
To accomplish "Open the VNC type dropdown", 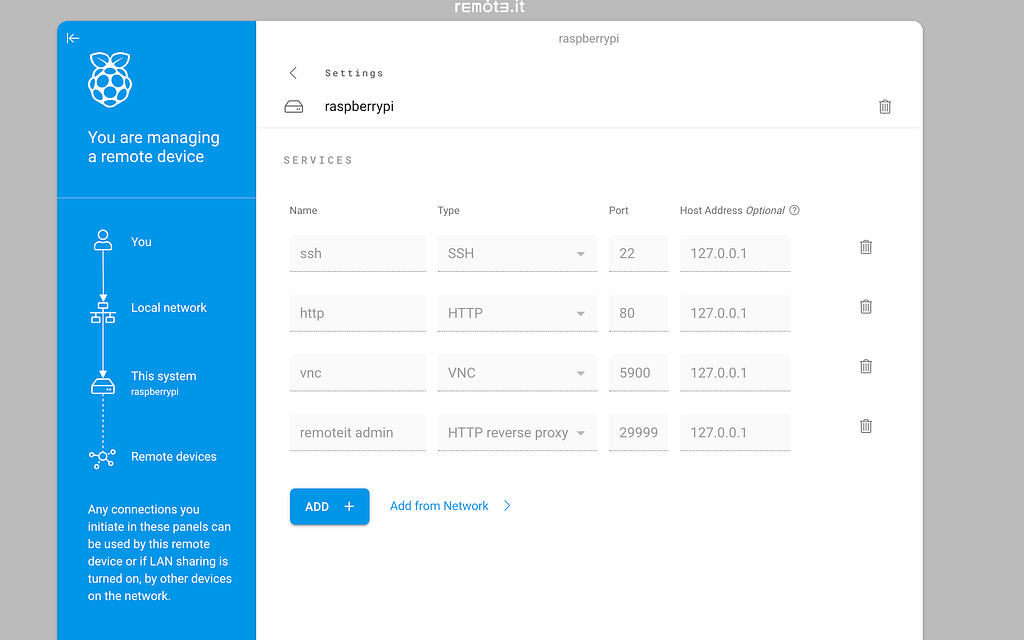I will coord(580,373).
